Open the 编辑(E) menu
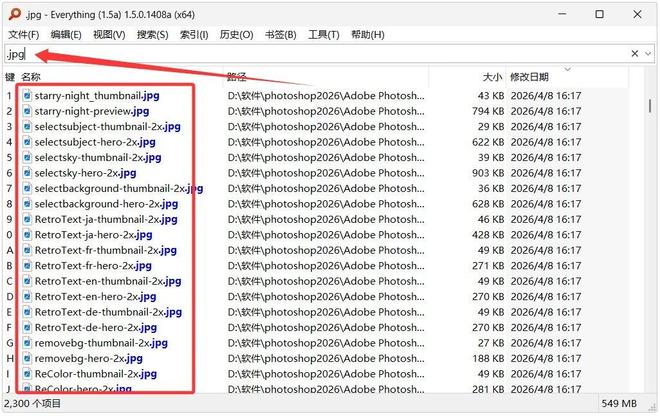This screenshot has height=416, width=660. click(66, 35)
